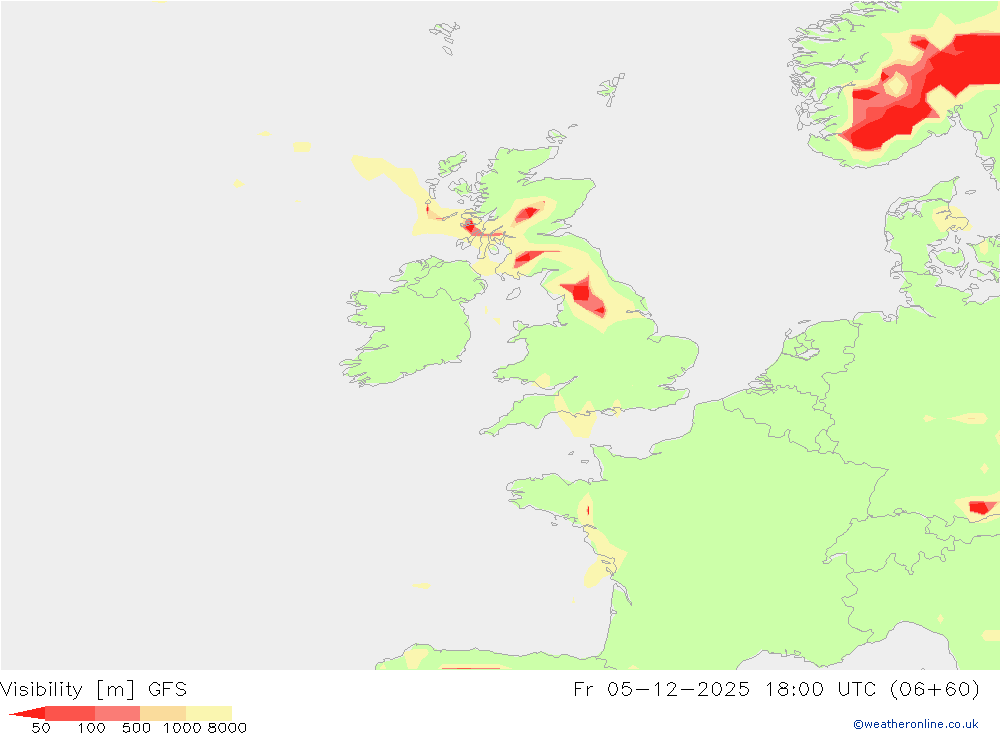Click the pale yellow legend swatch before 8000

point(209,713)
